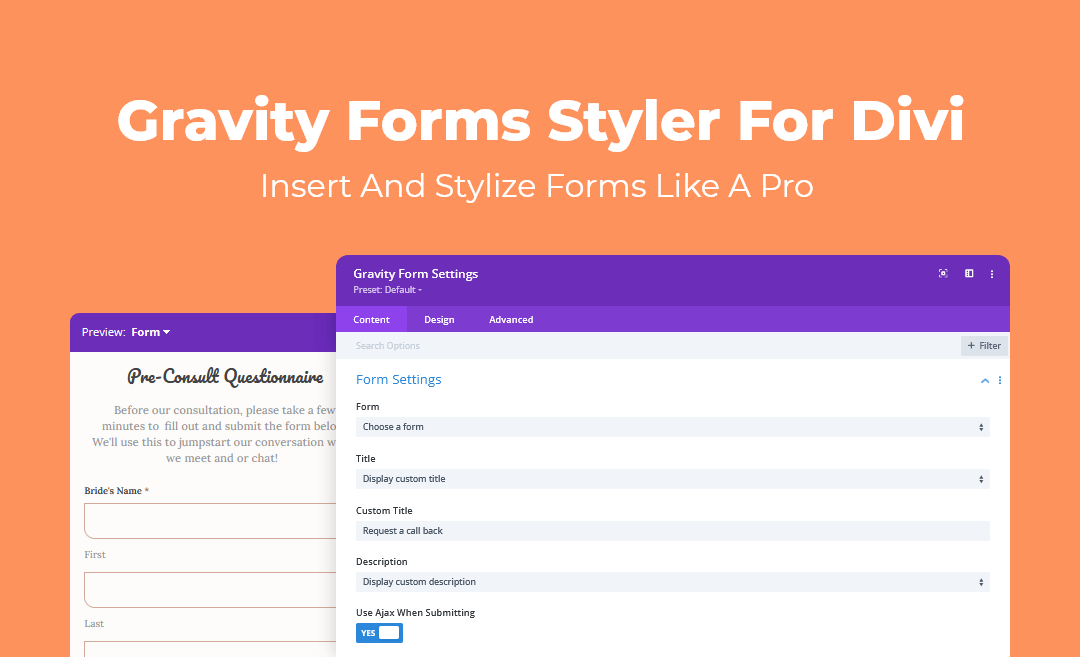The width and height of the screenshot is (1080, 657).
Task: Toggle the YES switch under Ajax setting
Action: pyautogui.click(x=379, y=632)
